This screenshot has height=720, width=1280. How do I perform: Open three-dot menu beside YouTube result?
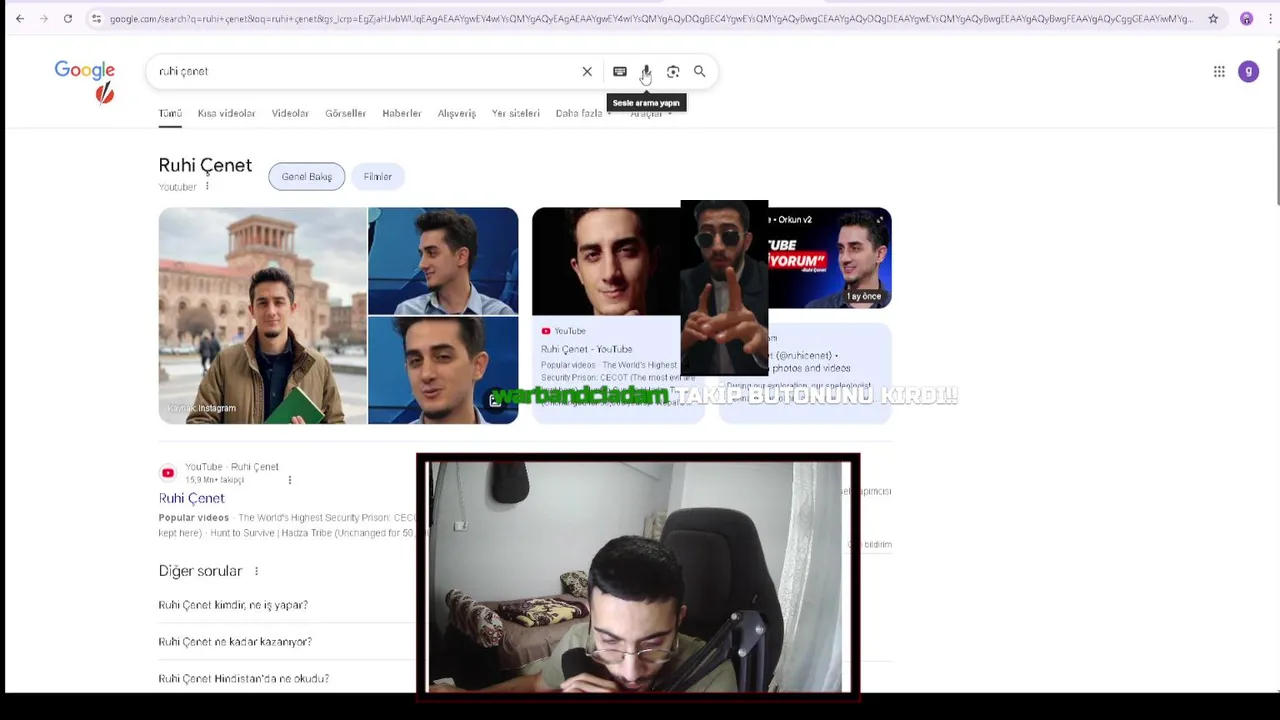click(290, 480)
